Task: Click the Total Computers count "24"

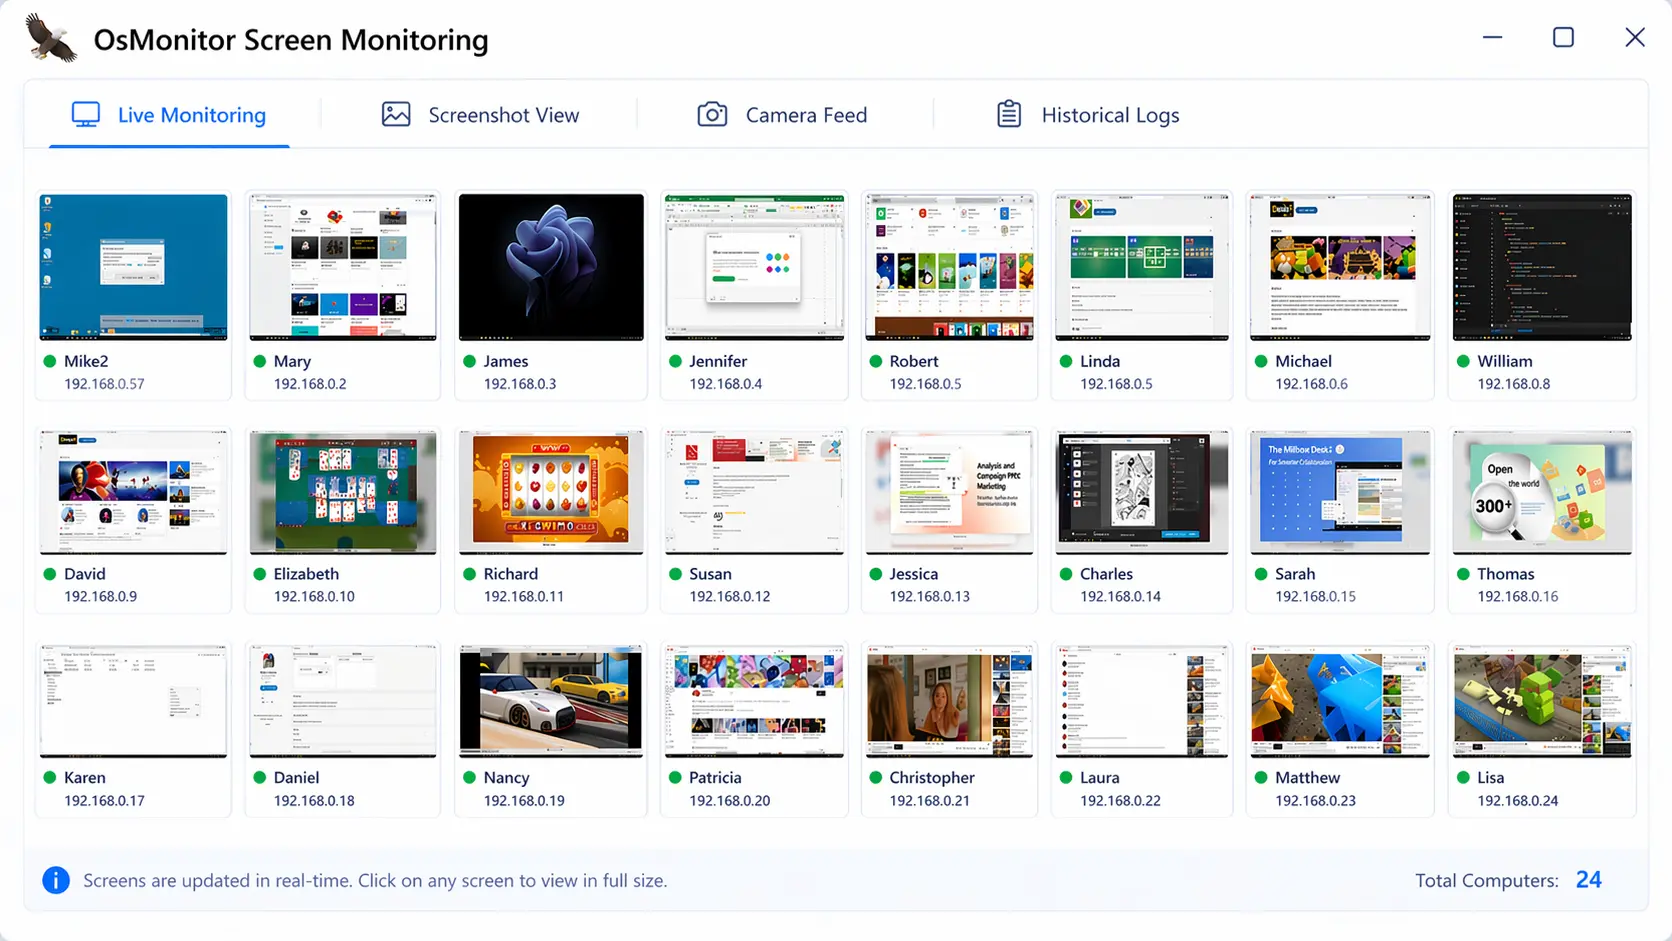Action: (x=1589, y=880)
